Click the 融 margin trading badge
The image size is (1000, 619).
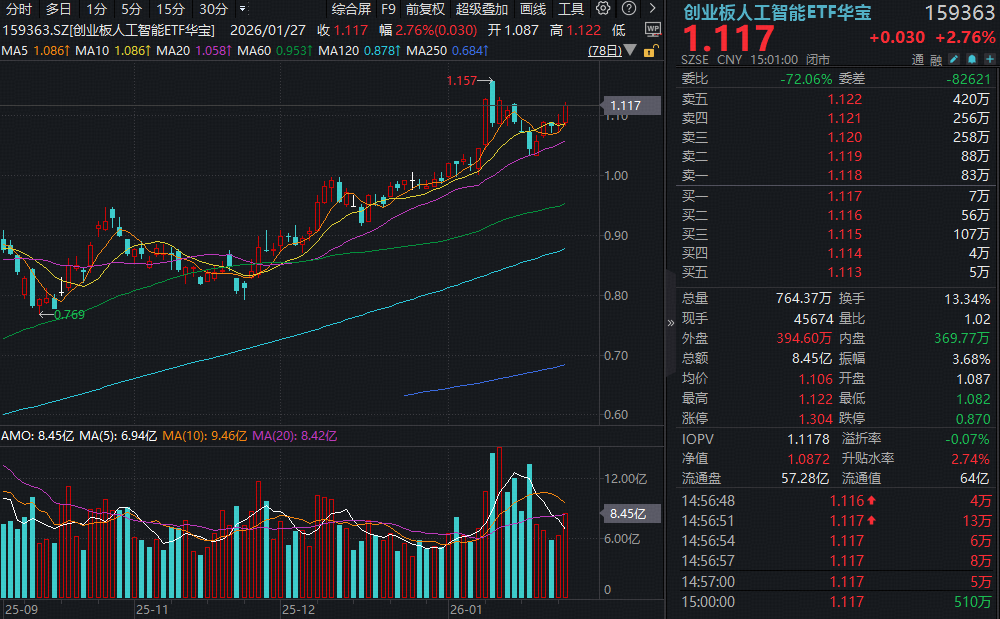coord(935,59)
